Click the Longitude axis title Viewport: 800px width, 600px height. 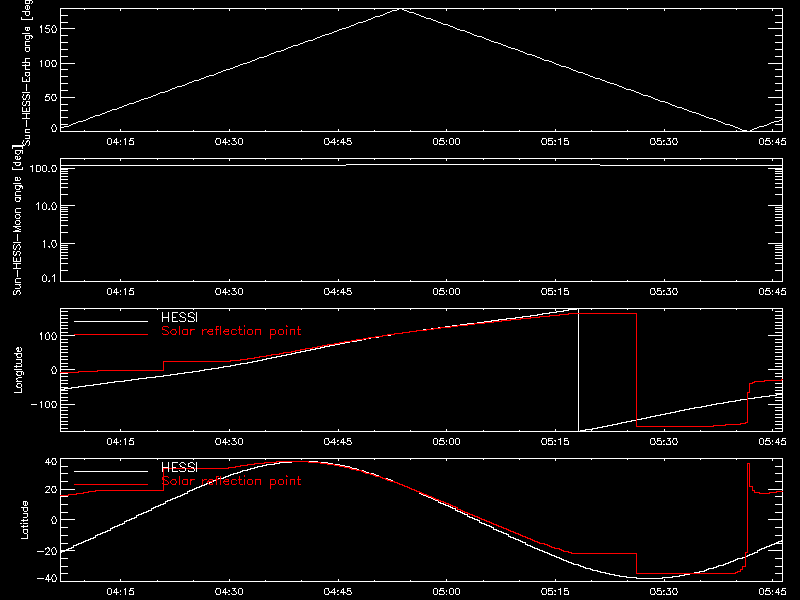point(18,370)
